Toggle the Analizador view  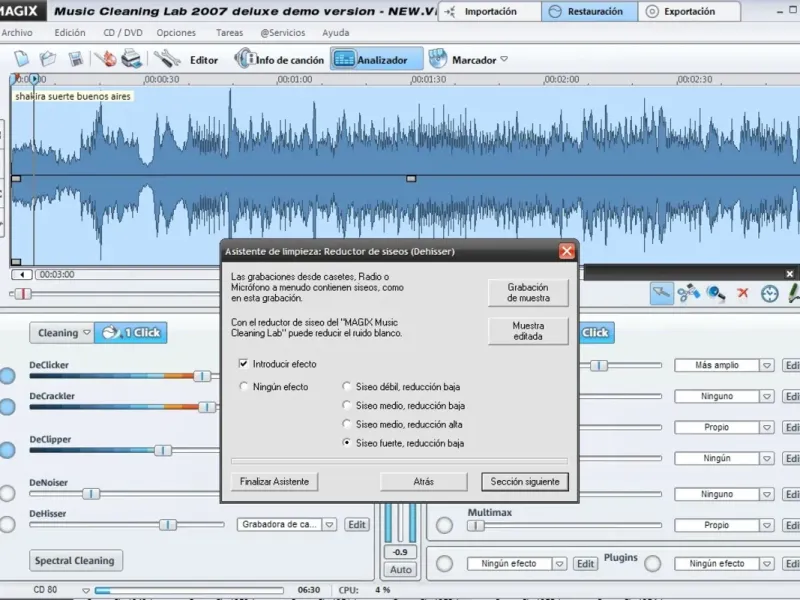click(x=377, y=60)
